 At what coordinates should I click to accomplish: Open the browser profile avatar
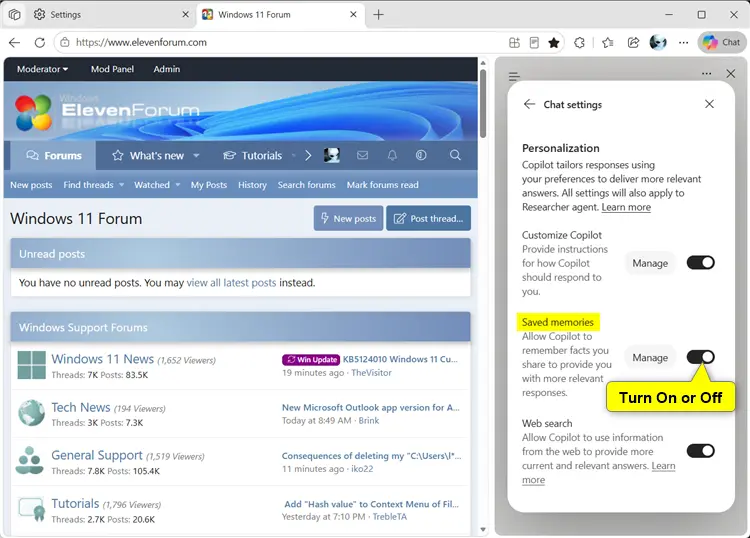658,43
